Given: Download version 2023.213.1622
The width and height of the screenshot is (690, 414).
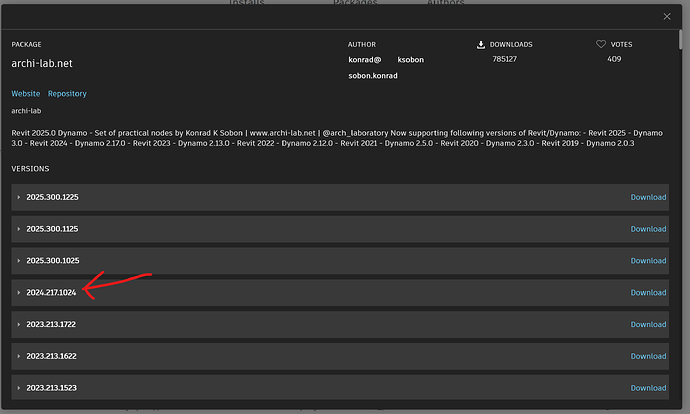Looking at the screenshot, I should point(648,356).
